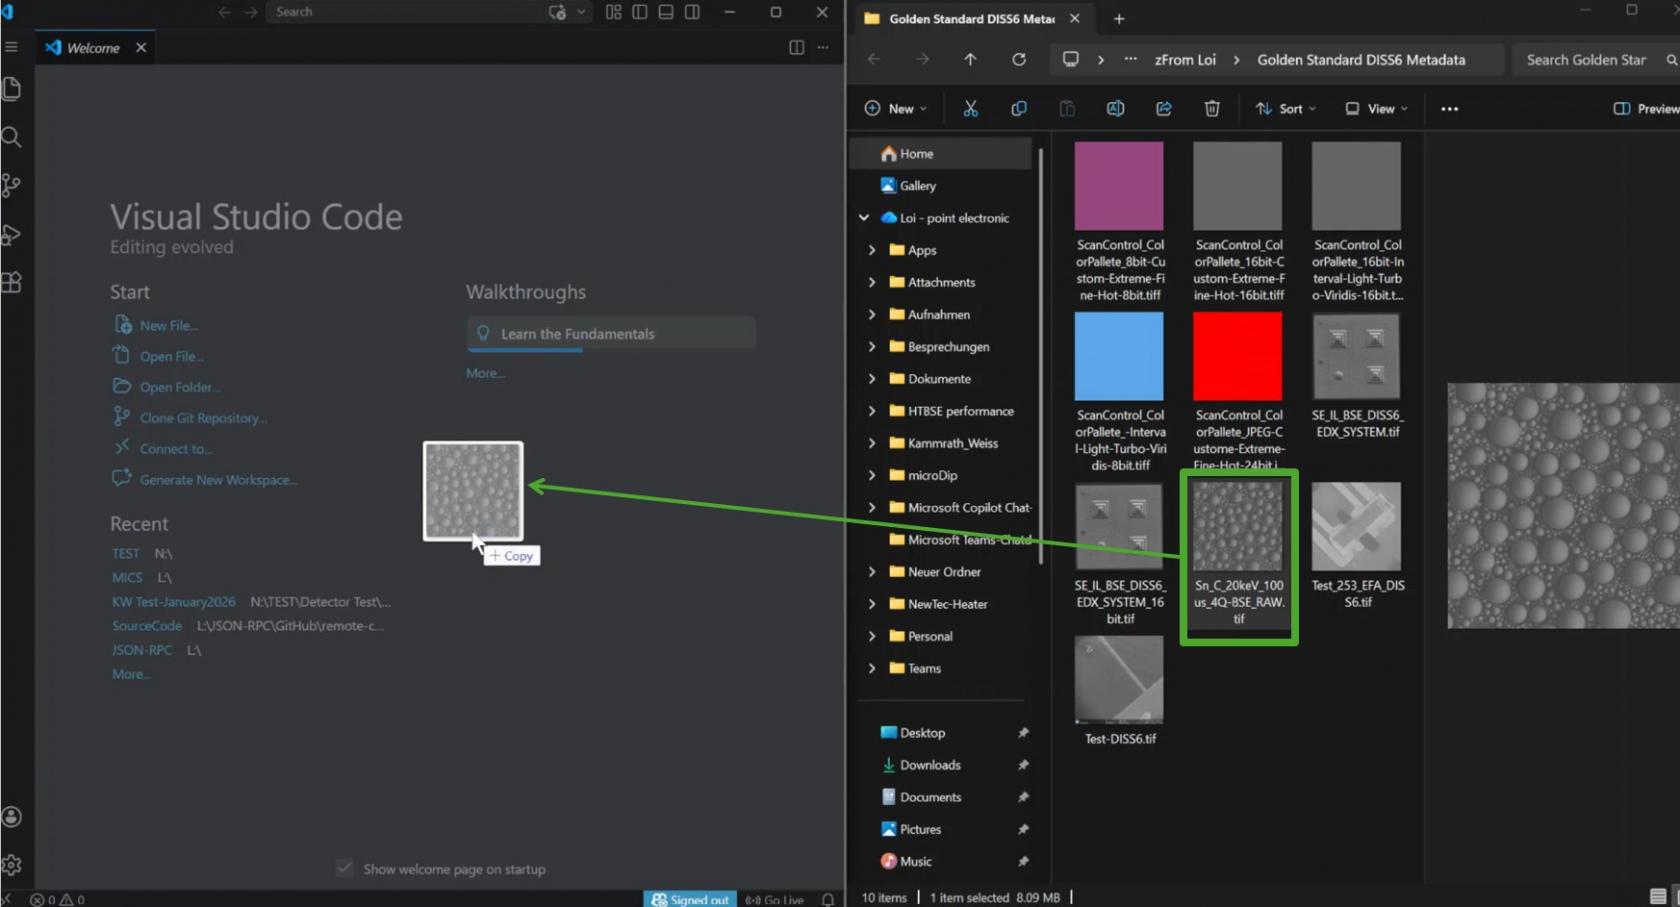
Task: Expand the Dokumente folder in navigation tree
Action: (872, 379)
